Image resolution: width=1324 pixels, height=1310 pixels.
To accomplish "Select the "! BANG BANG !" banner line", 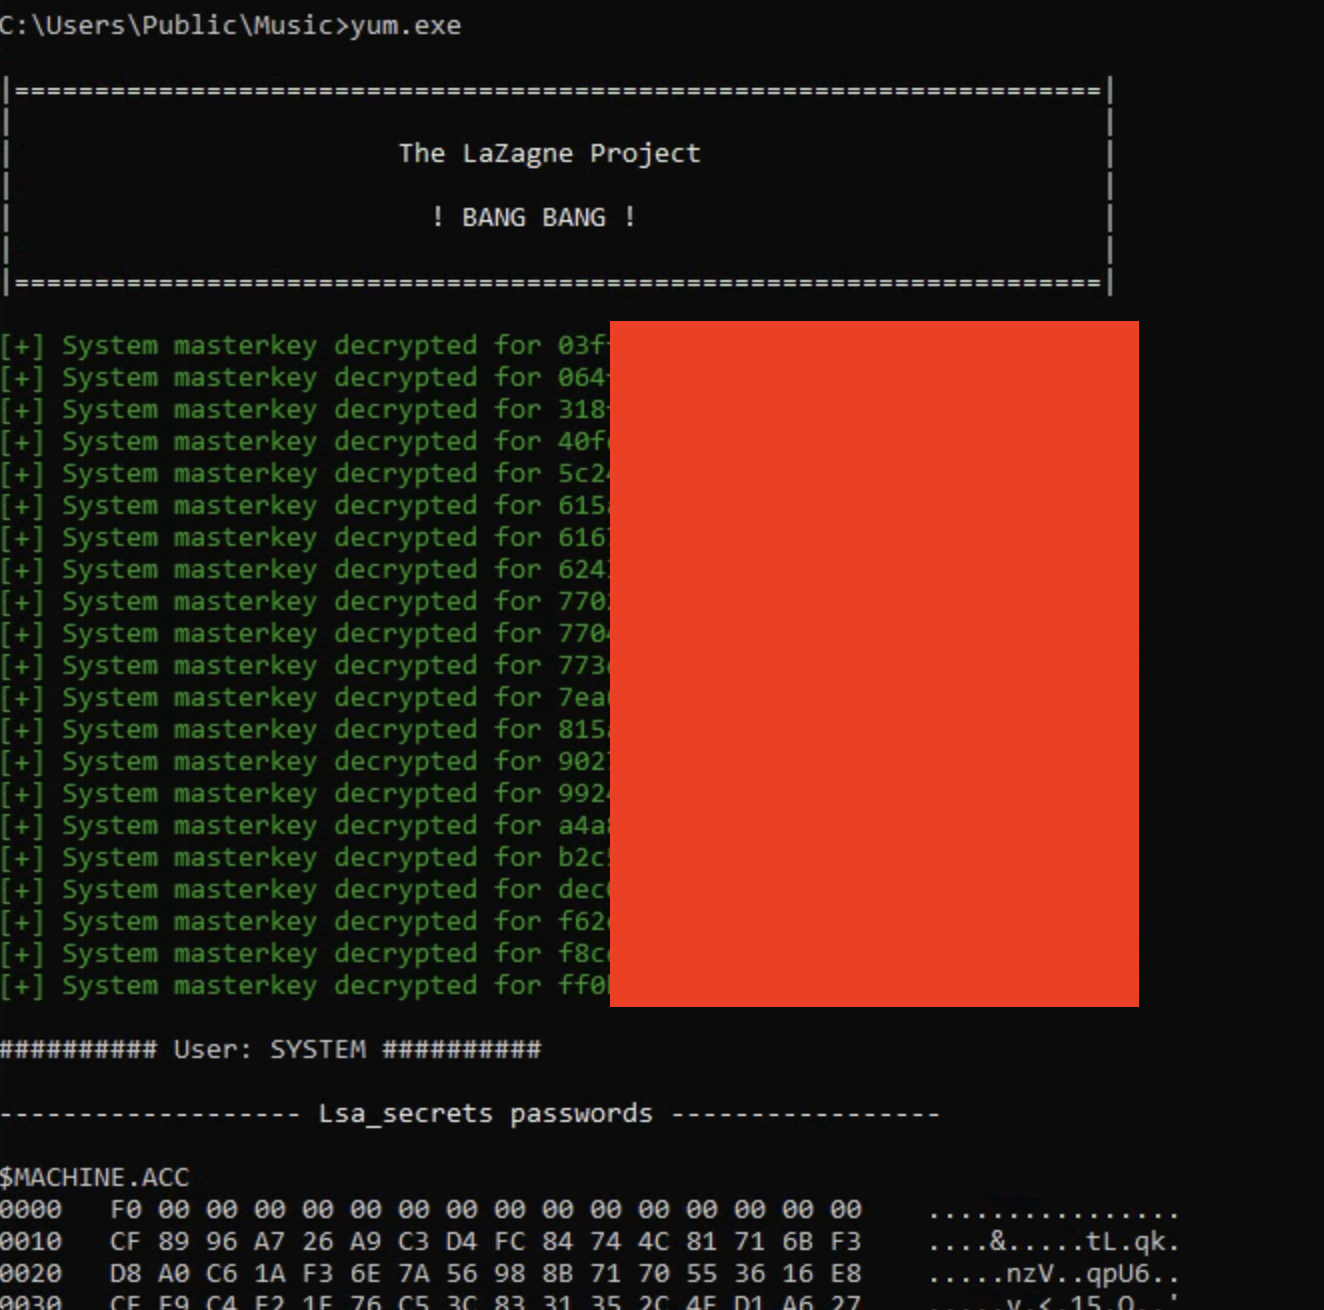I will [534, 217].
